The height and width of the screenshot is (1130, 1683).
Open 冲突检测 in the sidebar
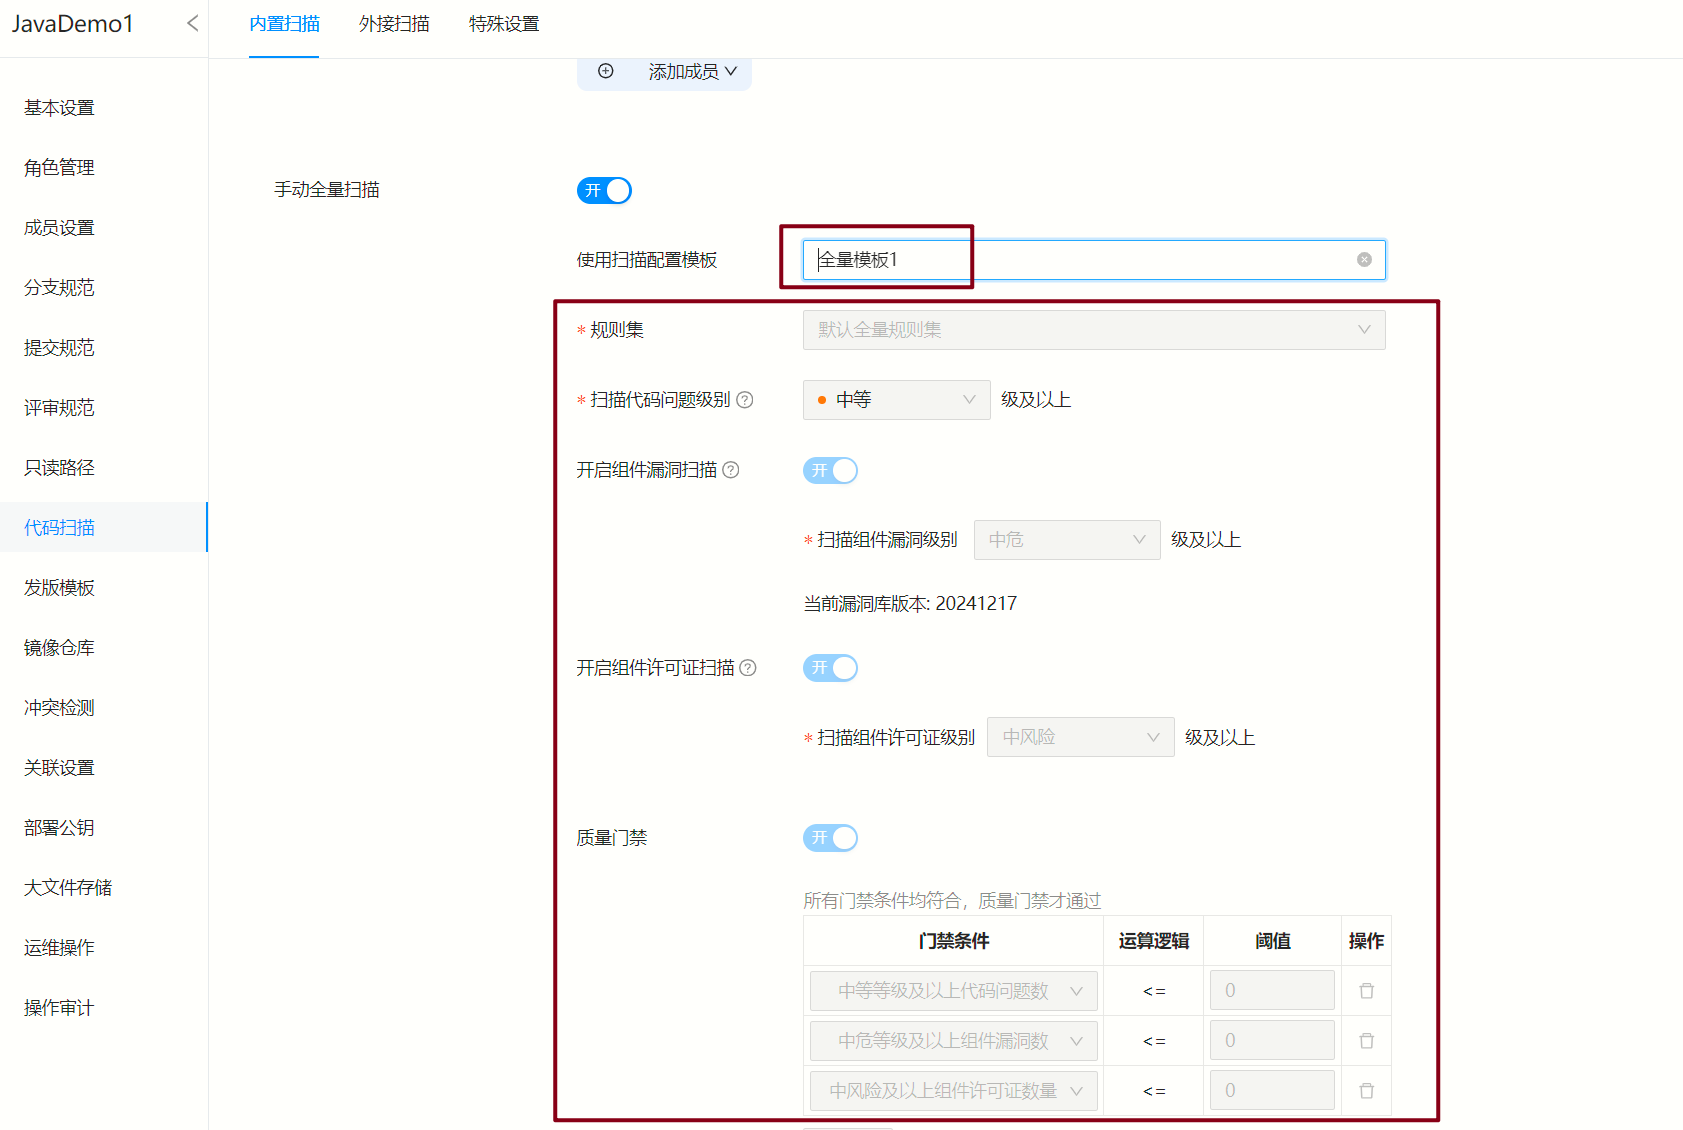point(59,708)
